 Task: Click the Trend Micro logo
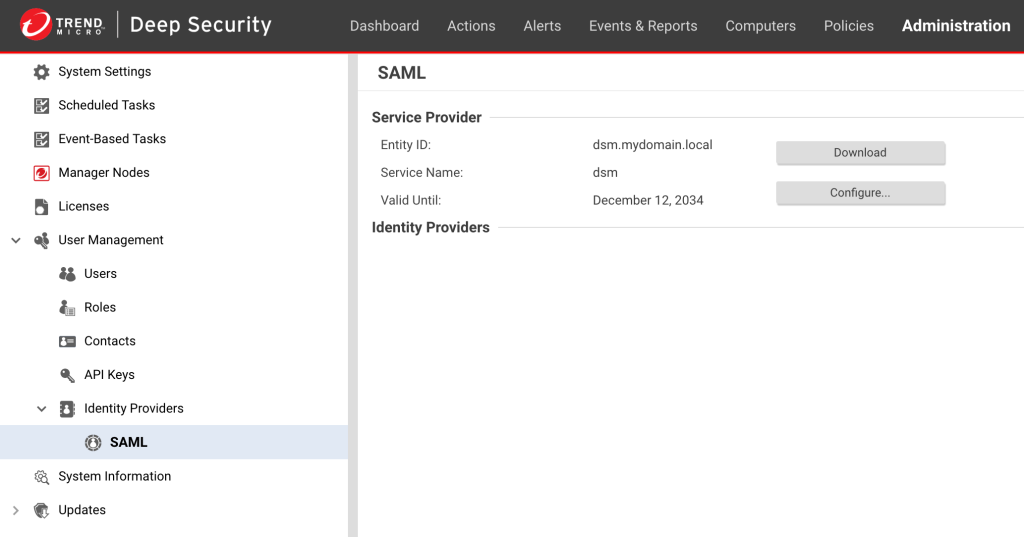click(x=62, y=25)
